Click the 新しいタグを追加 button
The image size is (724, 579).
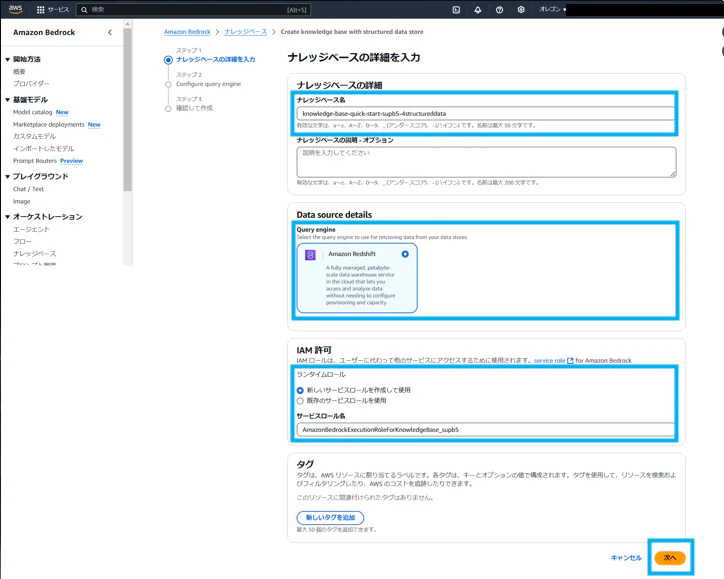click(330, 518)
